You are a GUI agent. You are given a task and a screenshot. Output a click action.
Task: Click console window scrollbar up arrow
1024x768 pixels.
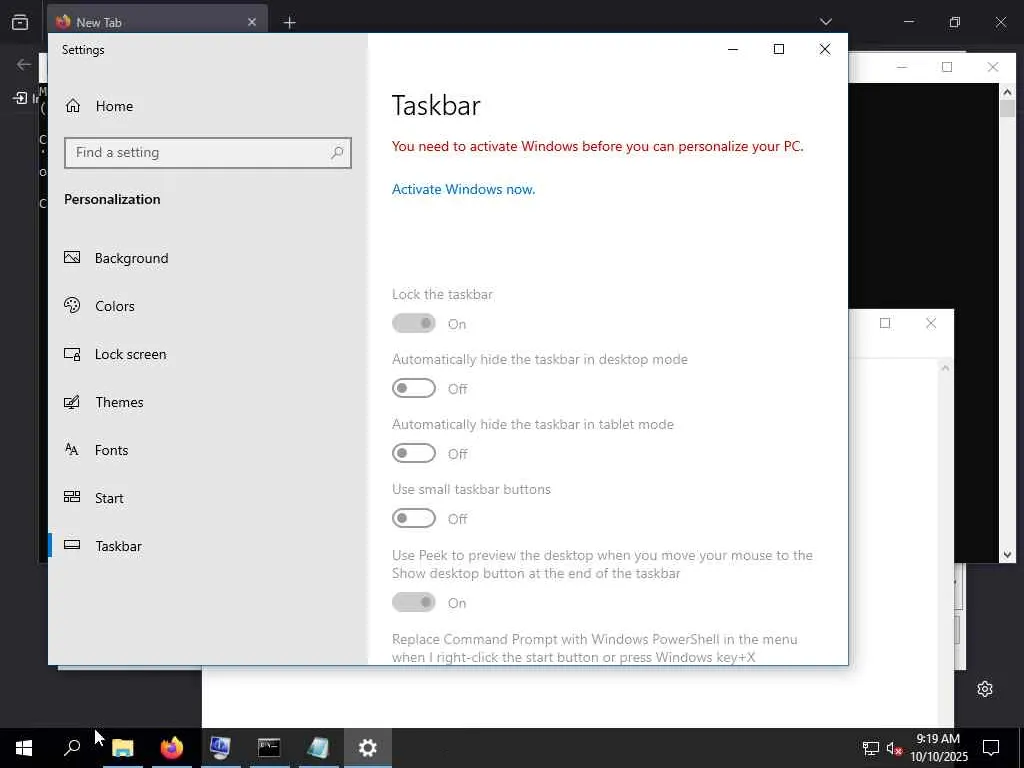click(1007, 92)
